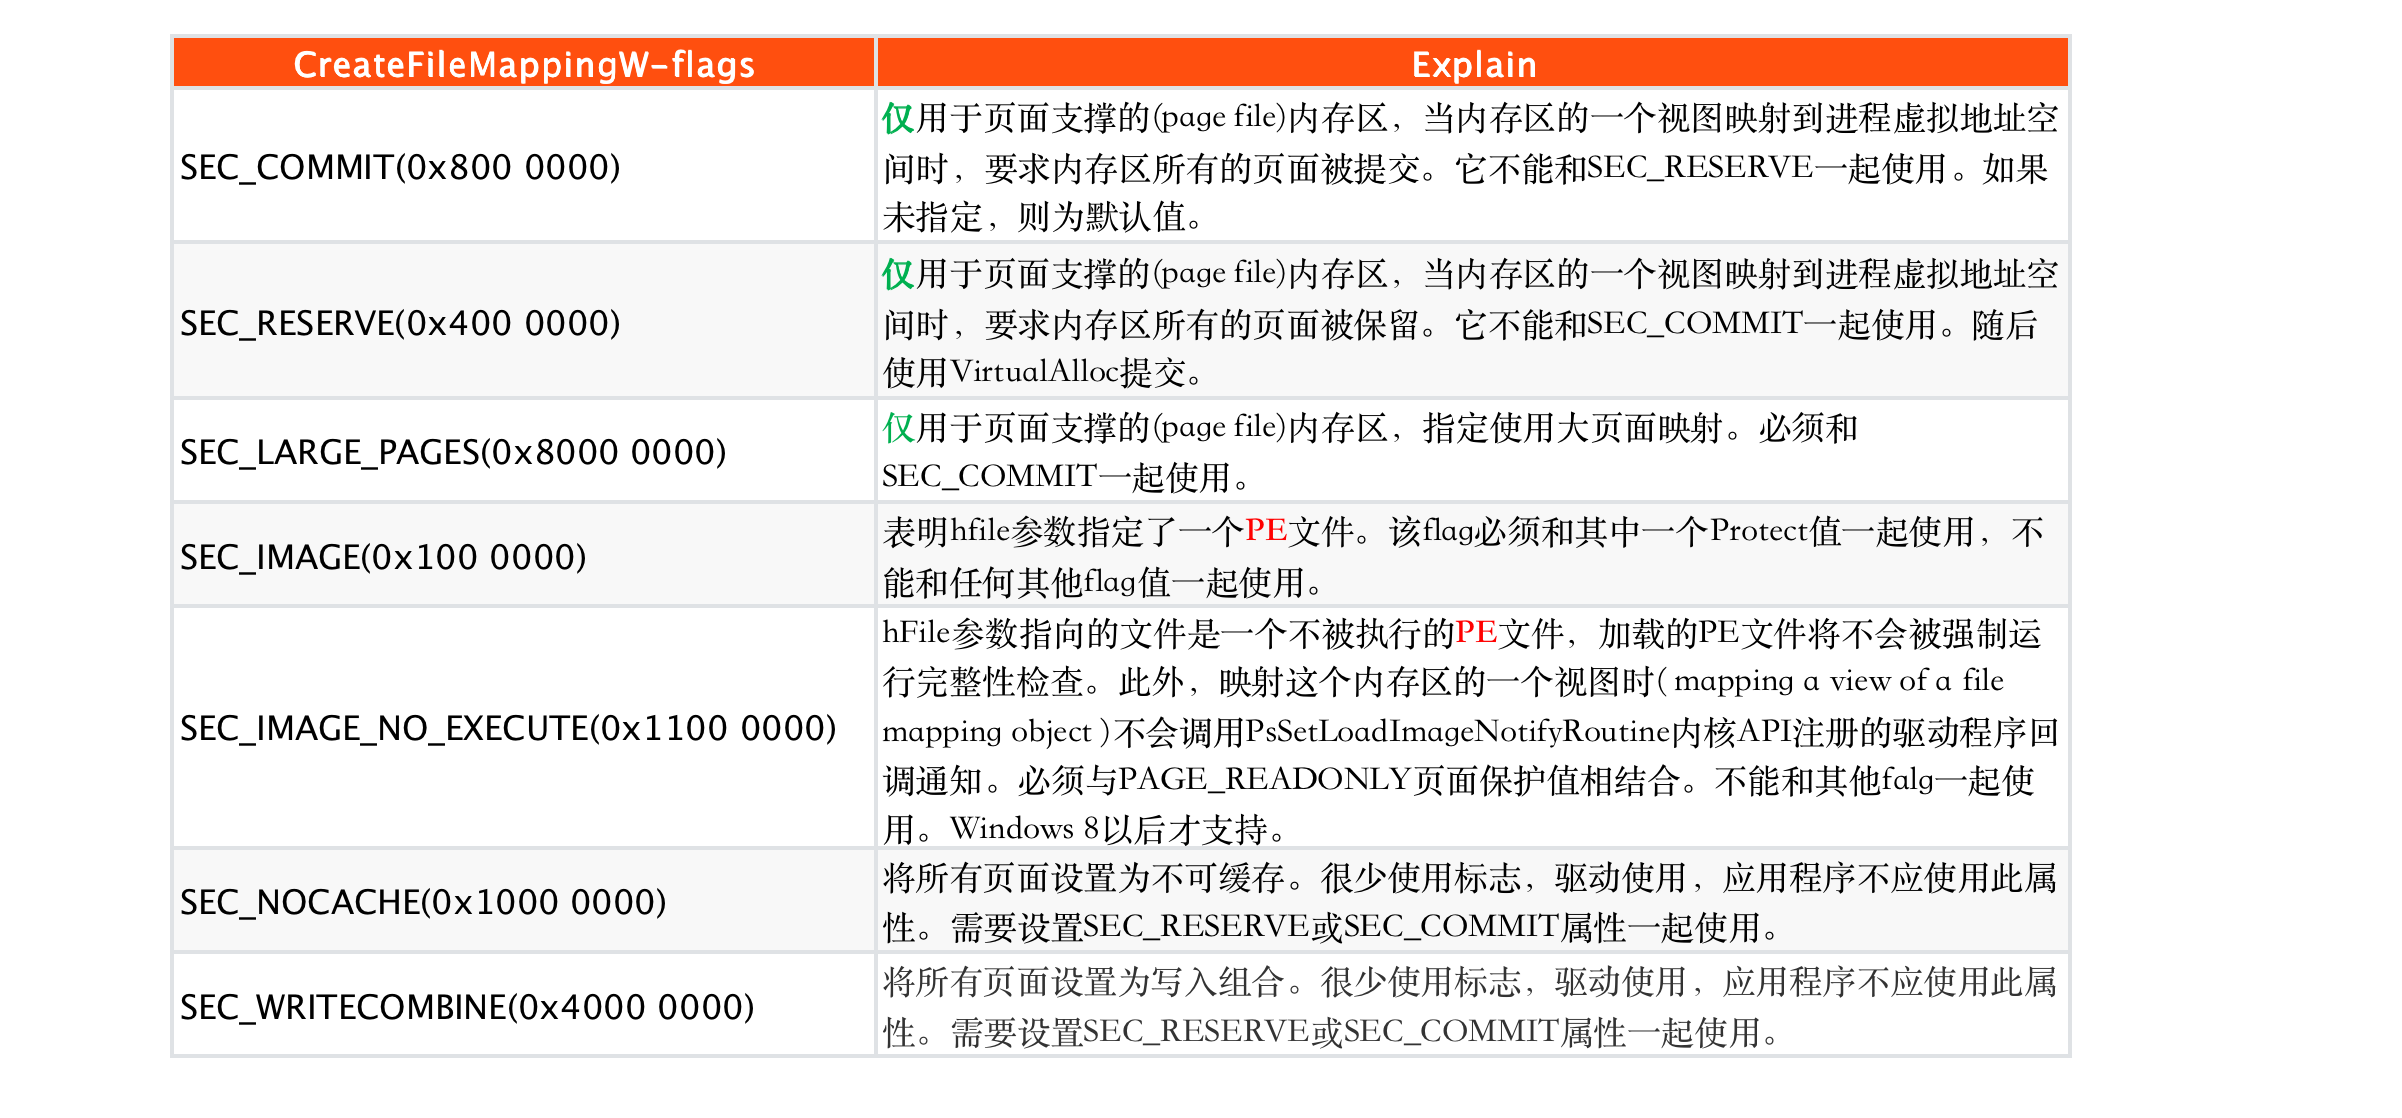Click the red PE in SEC_IMAGE_NO_EXECUTE explanation
This screenshot has width=2402, height=1118.
point(1475,633)
